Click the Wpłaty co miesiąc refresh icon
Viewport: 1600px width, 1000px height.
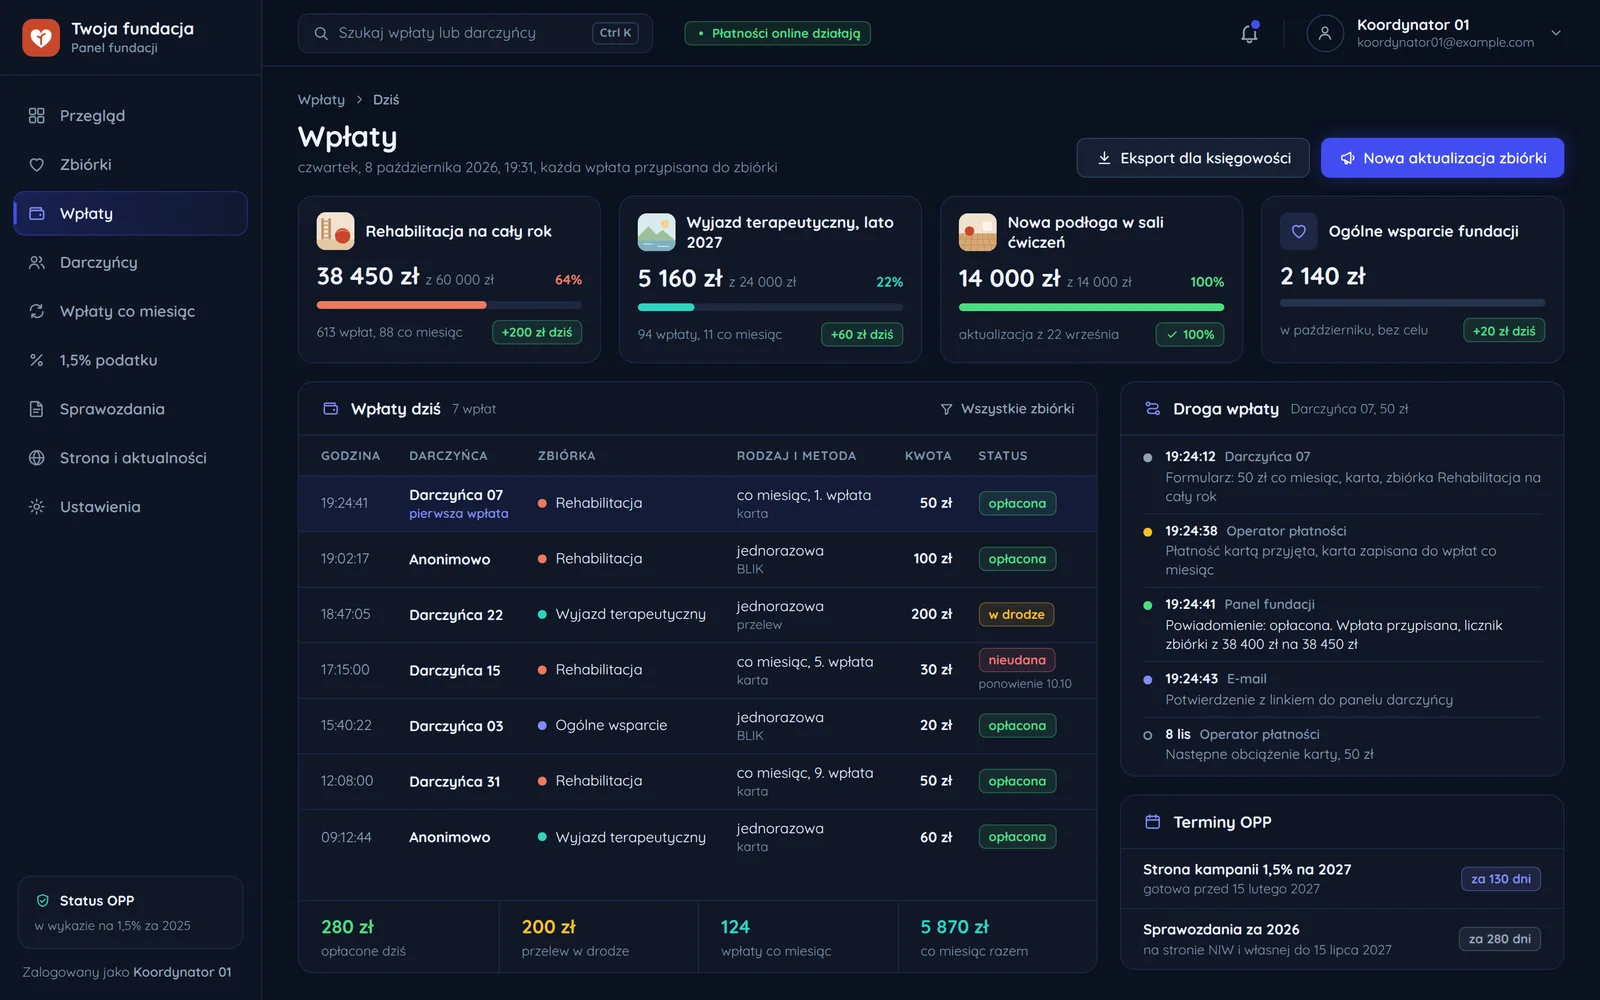(37, 312)
